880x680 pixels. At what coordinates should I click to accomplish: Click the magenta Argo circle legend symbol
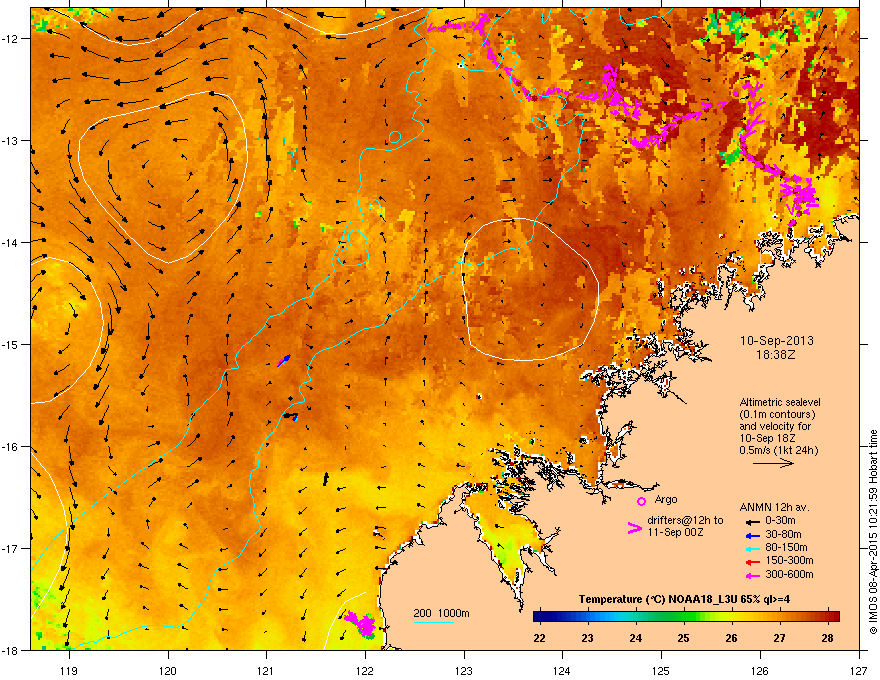coord(641,501)
